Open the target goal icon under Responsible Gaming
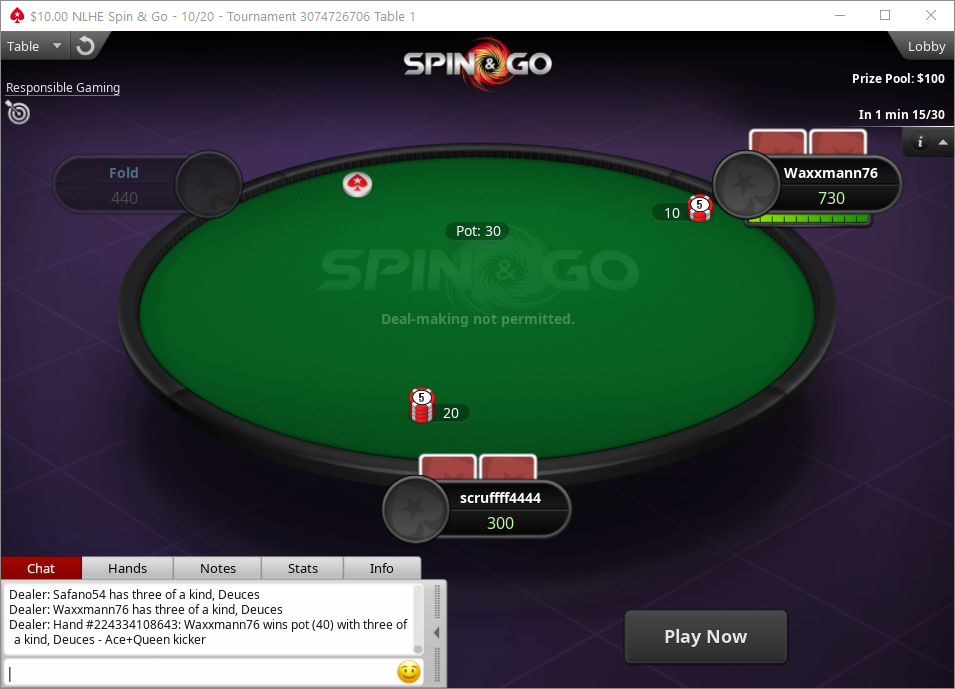This screenshot has width=955, height=689. [18, 113]
